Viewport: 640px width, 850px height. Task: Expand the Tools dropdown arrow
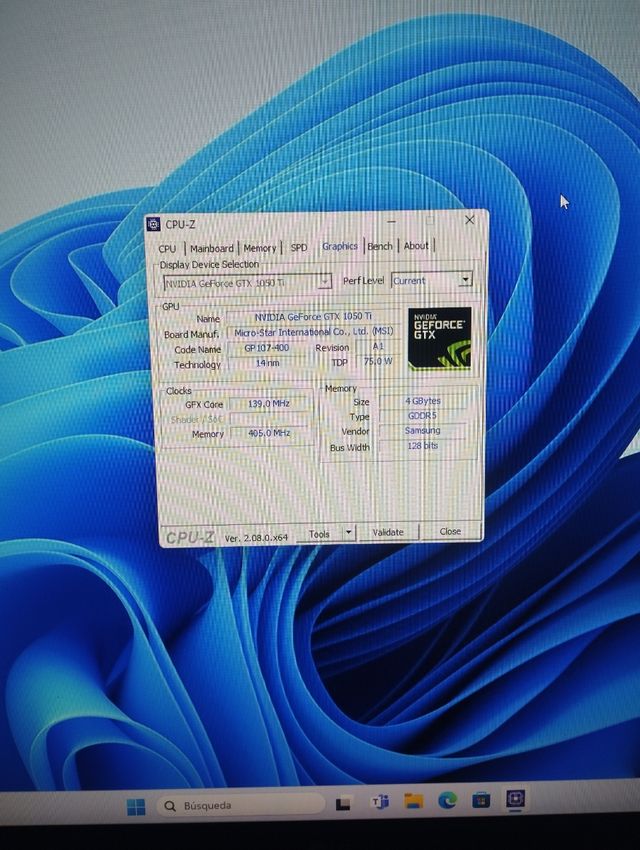347,533
